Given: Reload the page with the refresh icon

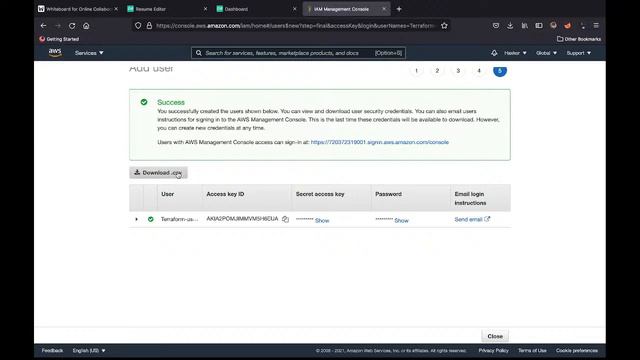Looking at the screenshot, I should [x=72, y=26].
